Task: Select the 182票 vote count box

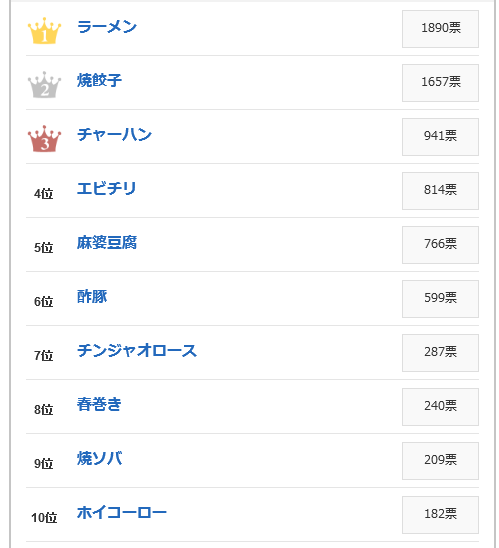Action: 440,515
